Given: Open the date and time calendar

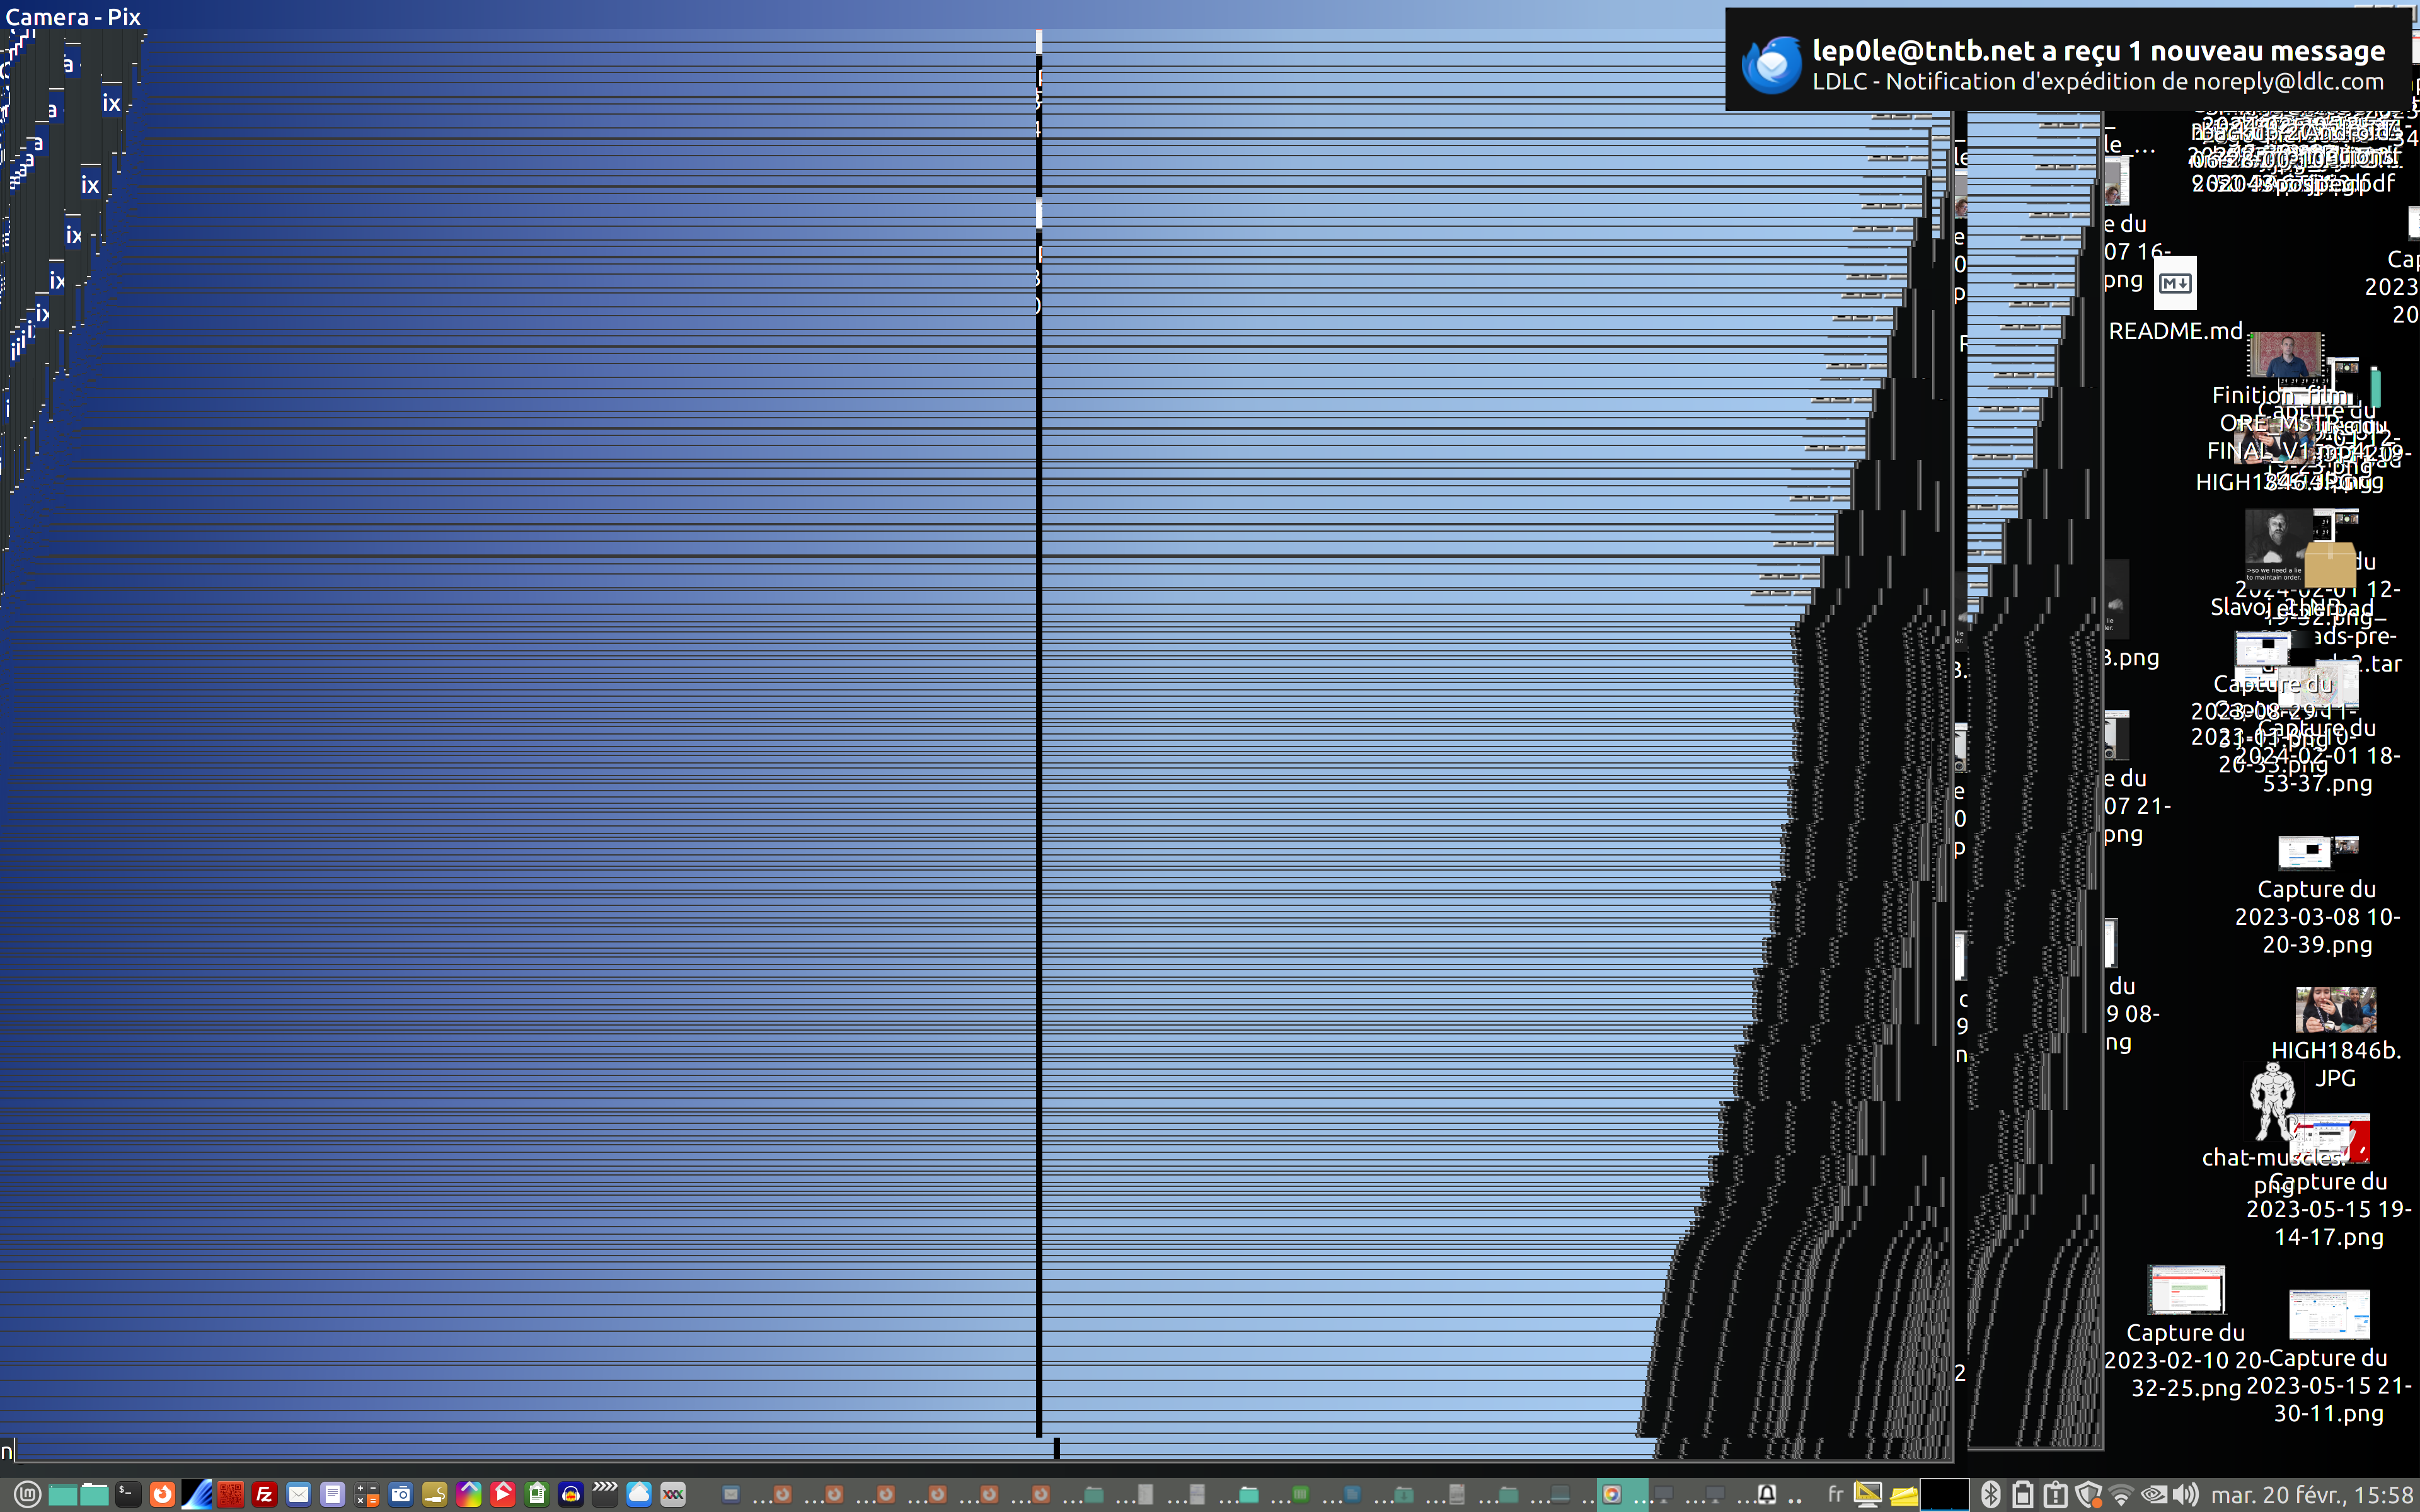Looking at the screenshot, I should (x=2312, y=1494).
